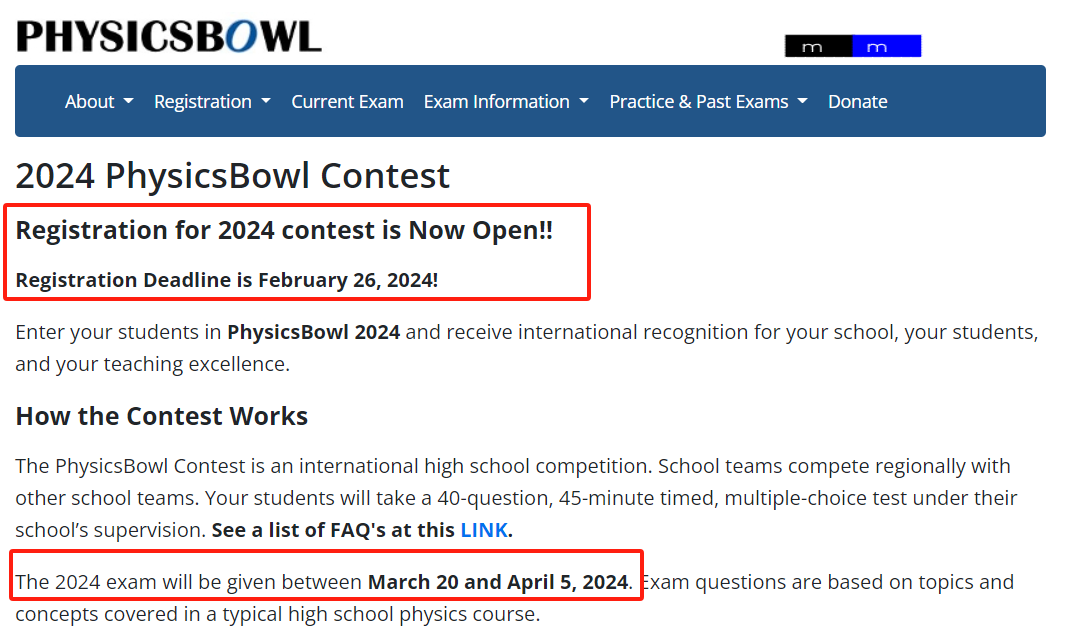Screen dimensions: 1074x641
Task: Click the 2024 PhysicsBowl Contest heading
Action: 233,176
